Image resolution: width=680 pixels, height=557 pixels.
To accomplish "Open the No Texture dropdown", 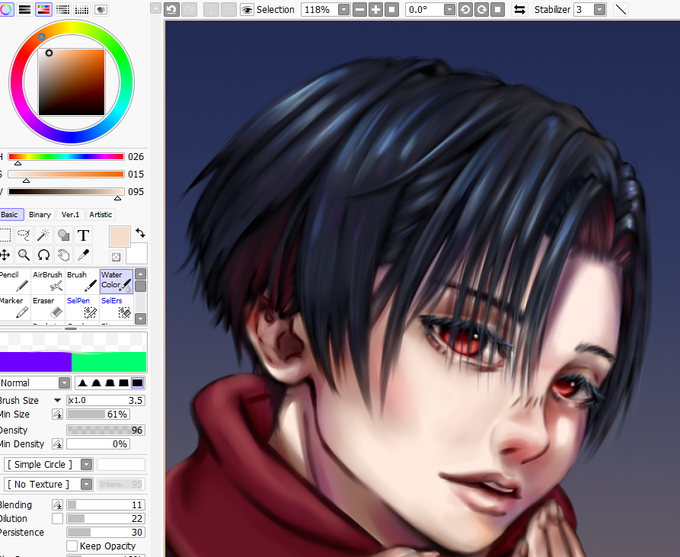I will (x=87, y=484).
